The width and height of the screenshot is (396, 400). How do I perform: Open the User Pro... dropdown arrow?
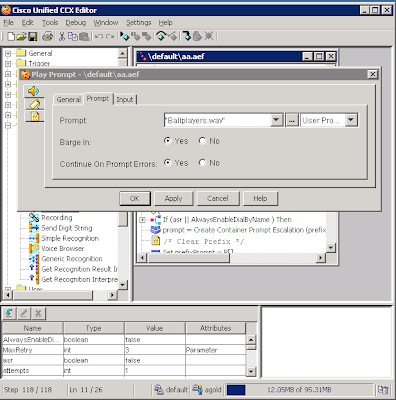click(351, 120)
